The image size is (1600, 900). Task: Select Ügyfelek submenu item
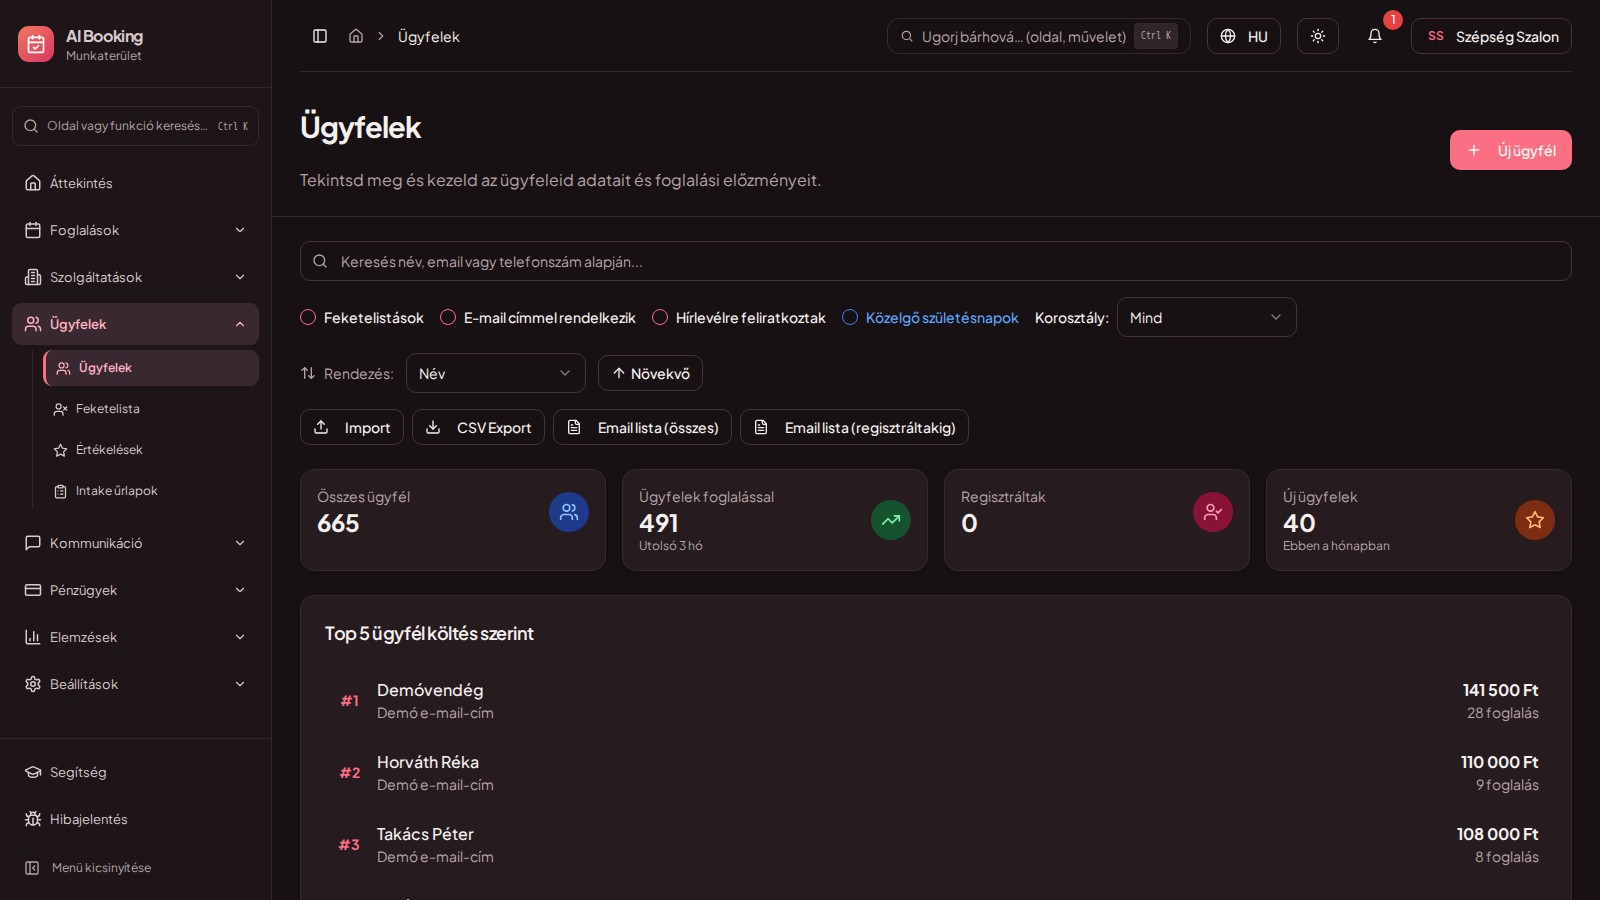[x=151, y=368]
